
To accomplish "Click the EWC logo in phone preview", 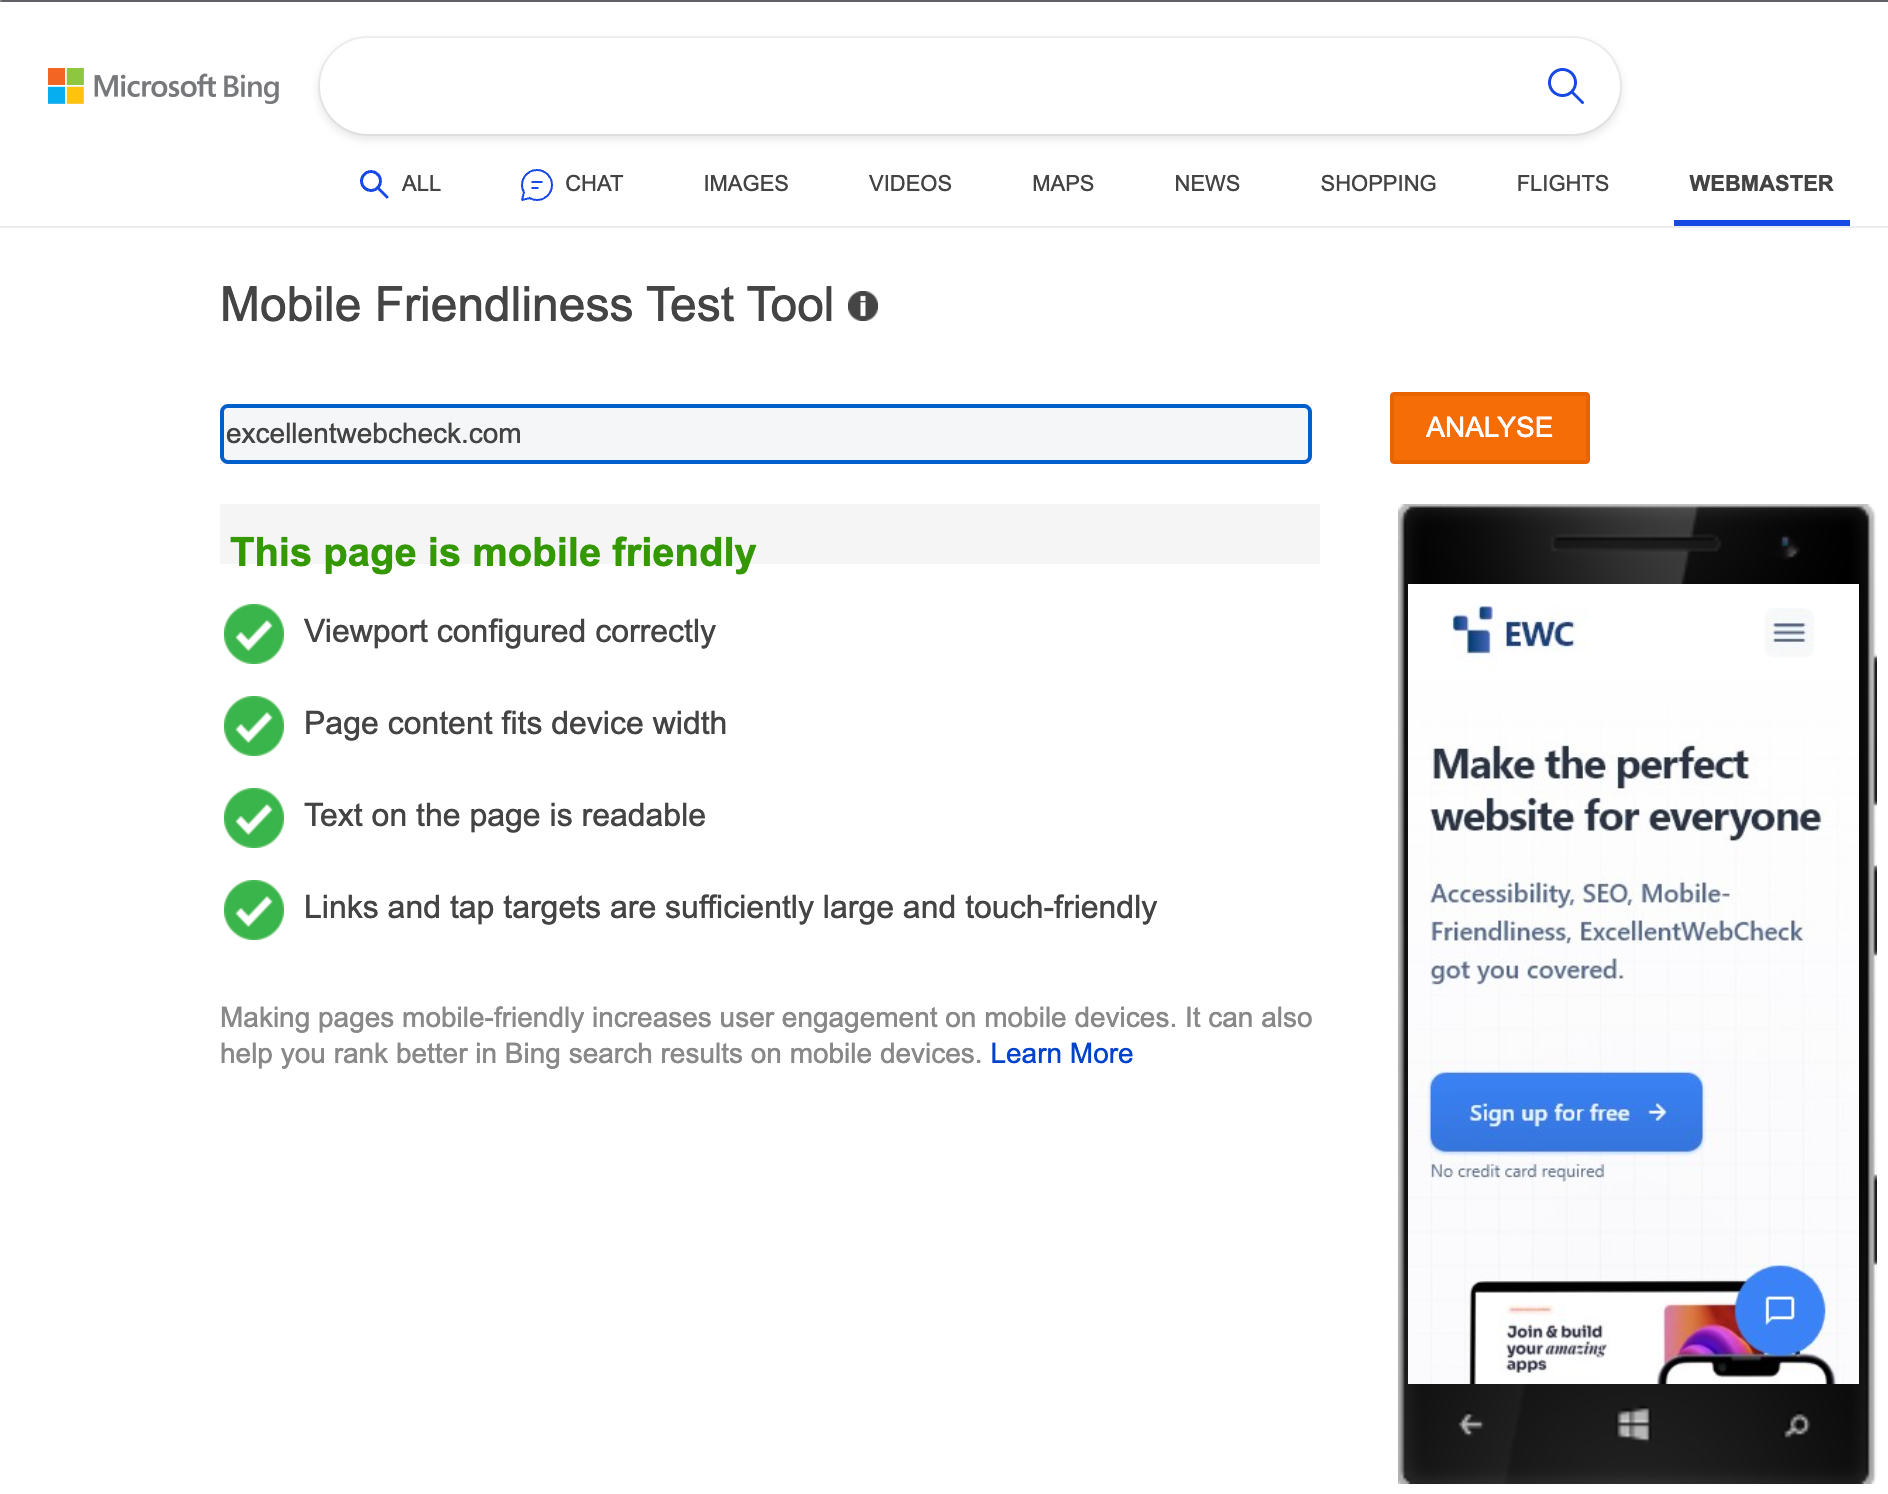I will 1514,632.
